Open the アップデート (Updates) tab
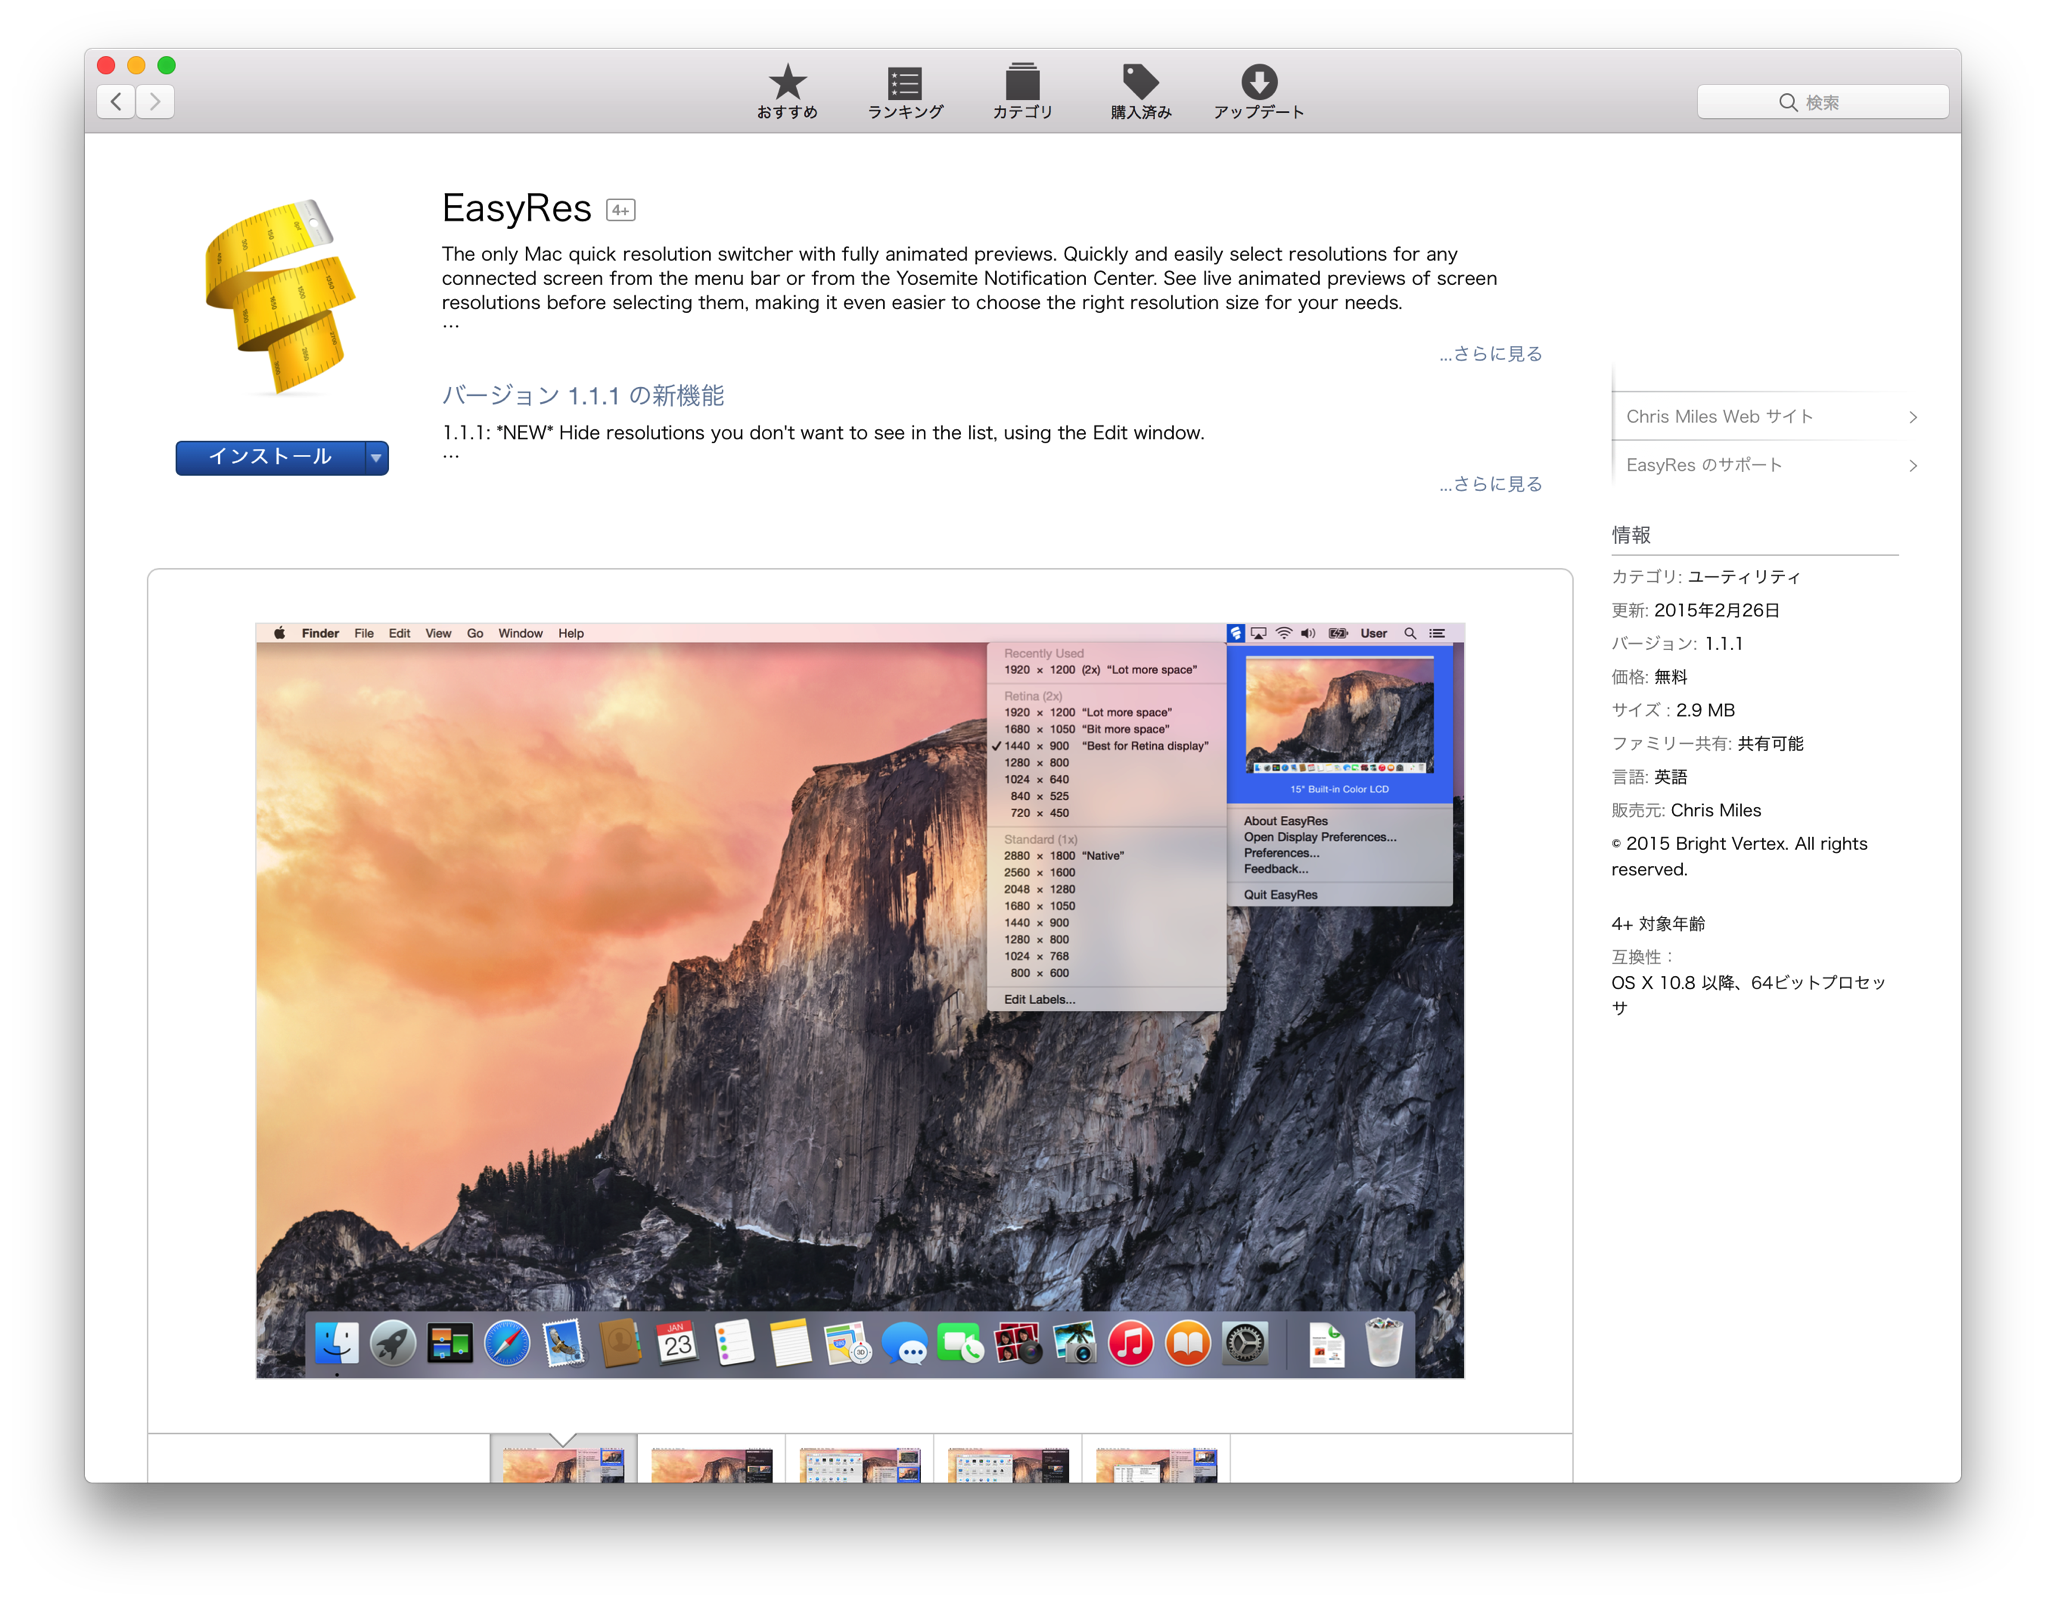Viewport: 2046px width, 1604px height. pyautogui.click(x=1258, y=92)
